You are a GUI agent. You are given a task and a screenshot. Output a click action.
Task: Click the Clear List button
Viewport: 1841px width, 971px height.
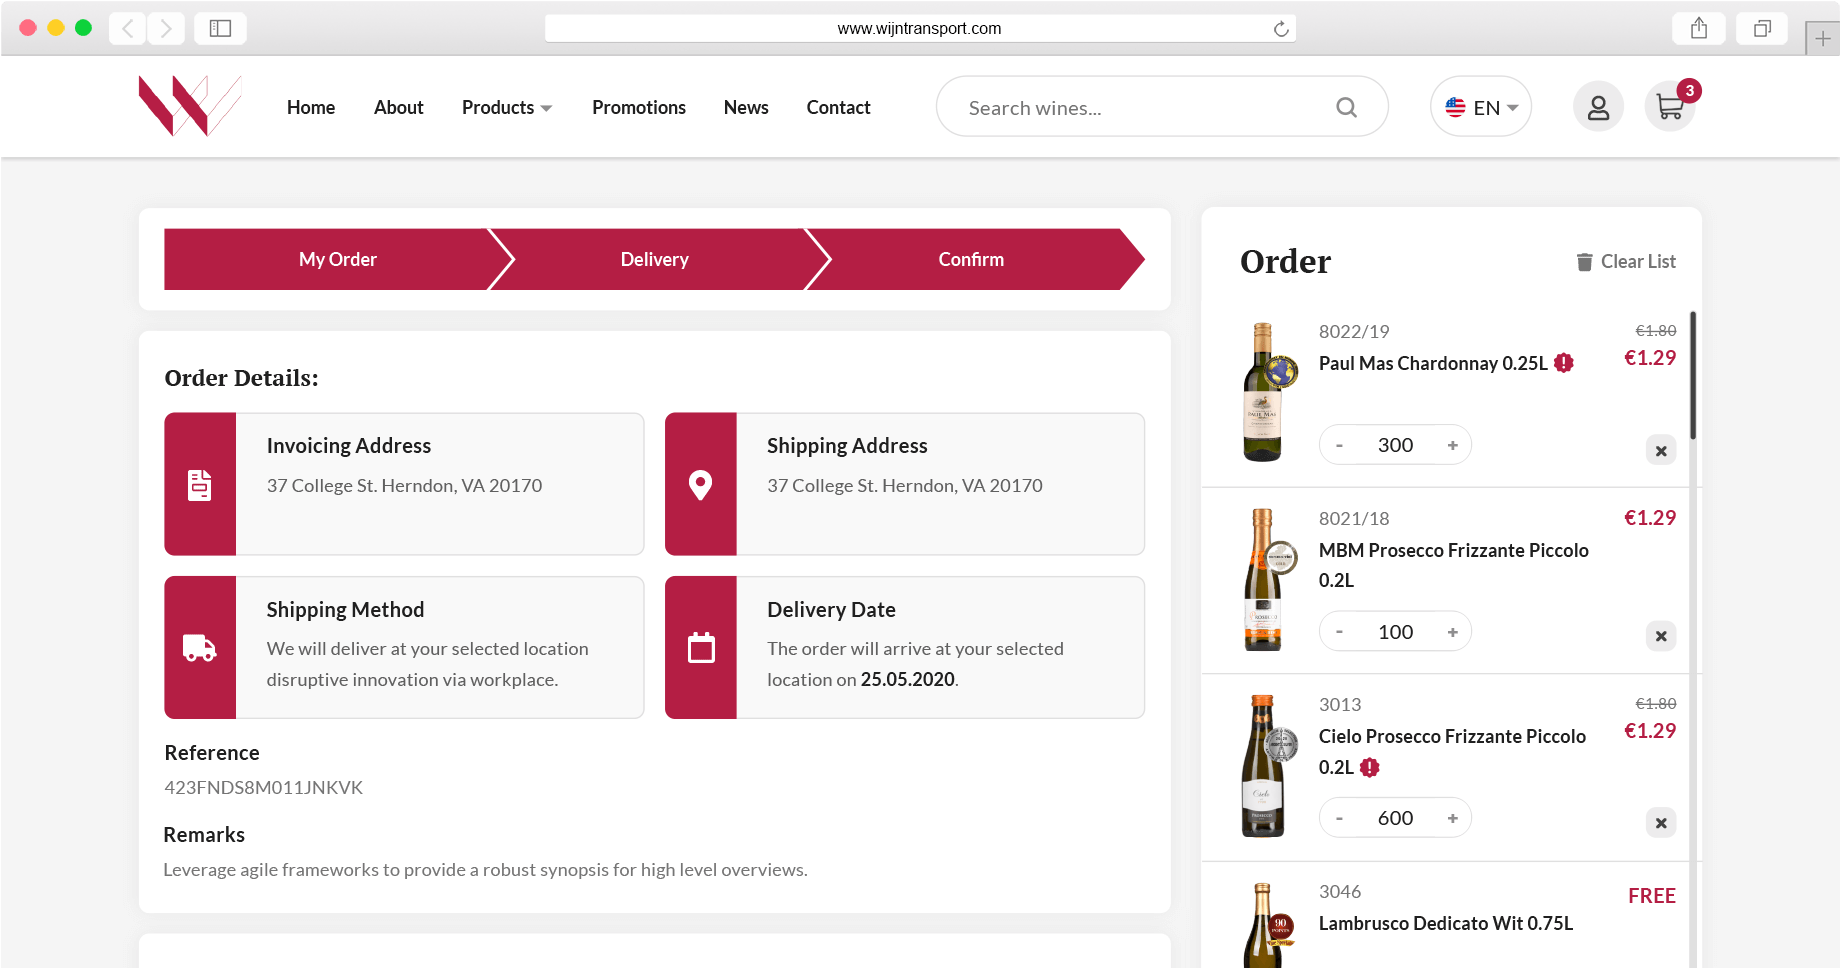1626,261
